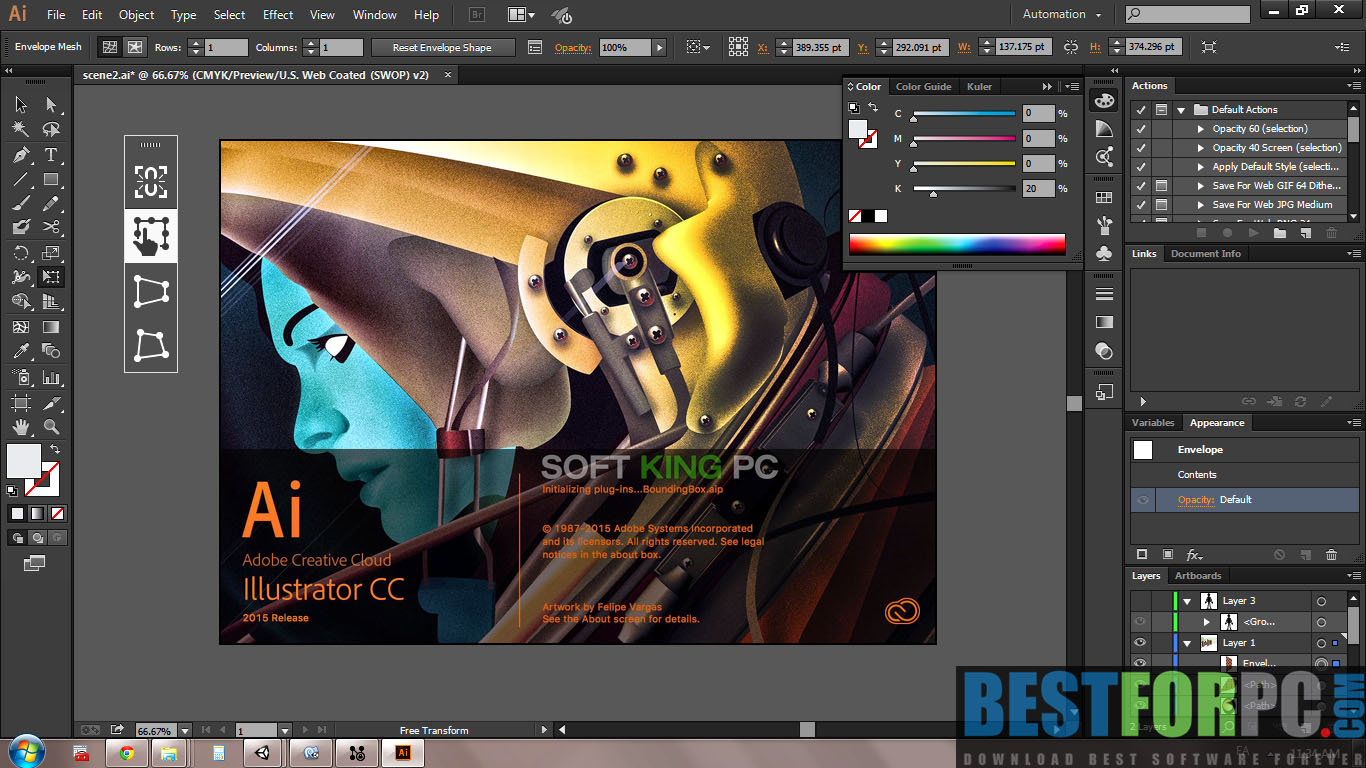Select the Pen tool
The width and height of the screenshot is (1366, 768).
click(20, 155)
